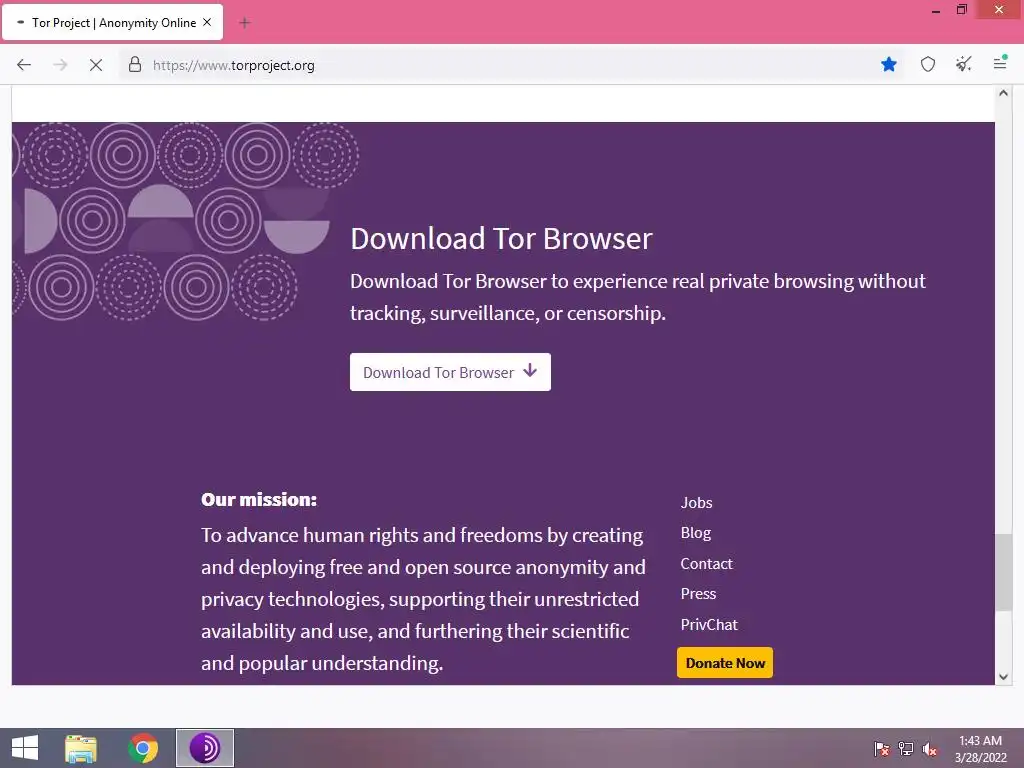Restore down the browser window

pos(961,10)
